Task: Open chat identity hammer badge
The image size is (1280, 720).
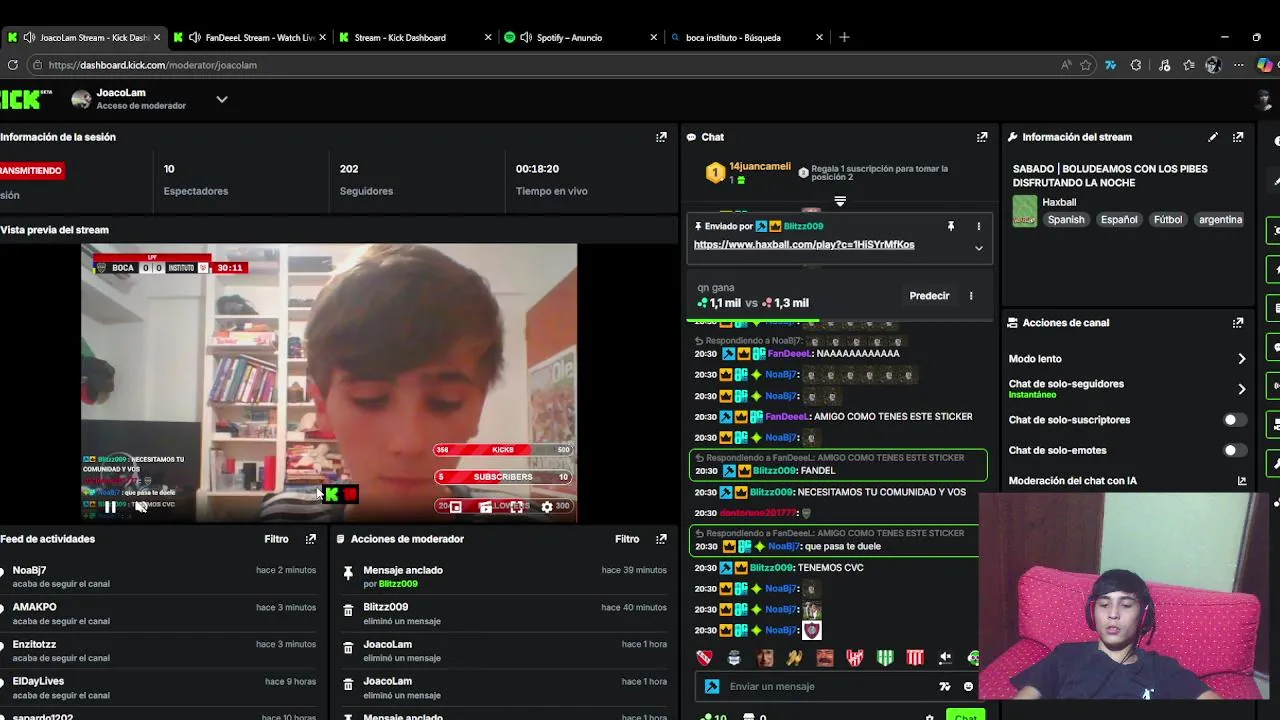Action: pyautogui.click(x=712, y=687)
